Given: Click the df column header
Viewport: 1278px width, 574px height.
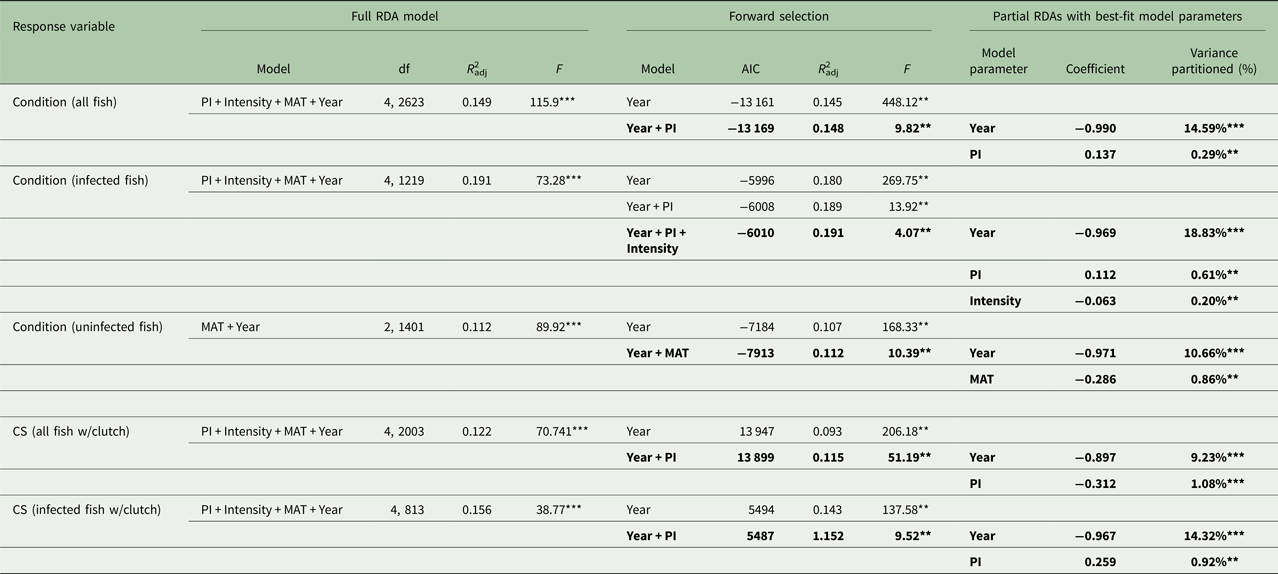Looking at the screenshot, I should coord(404,70).
